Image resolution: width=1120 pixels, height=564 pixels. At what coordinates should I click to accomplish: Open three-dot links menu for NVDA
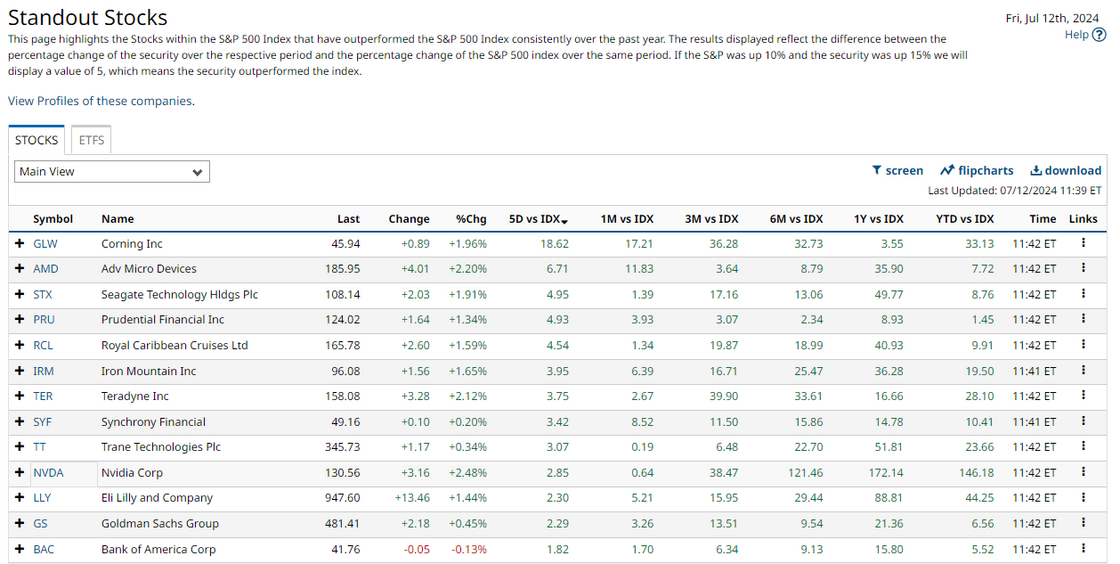point(1083,472)
